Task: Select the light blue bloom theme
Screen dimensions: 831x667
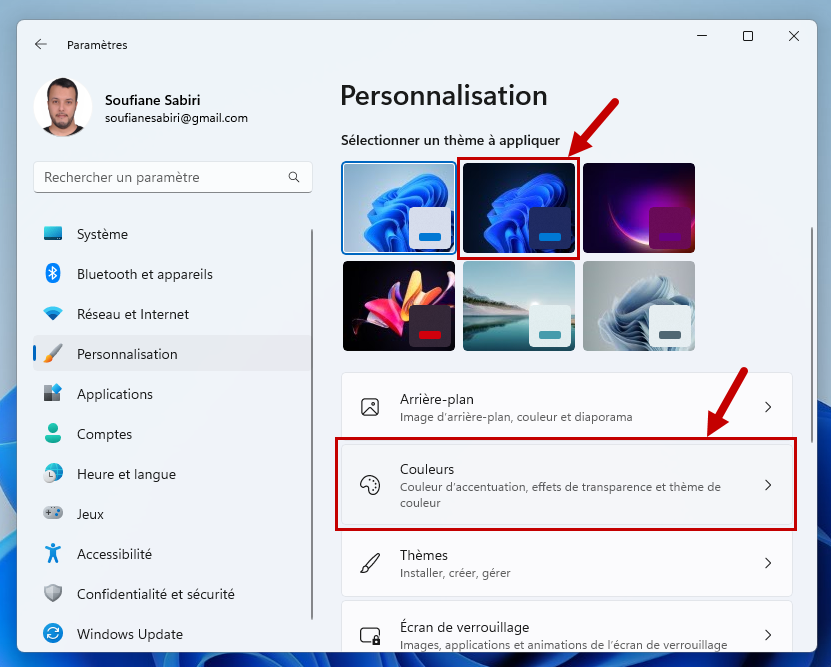Action: [399, 208]
